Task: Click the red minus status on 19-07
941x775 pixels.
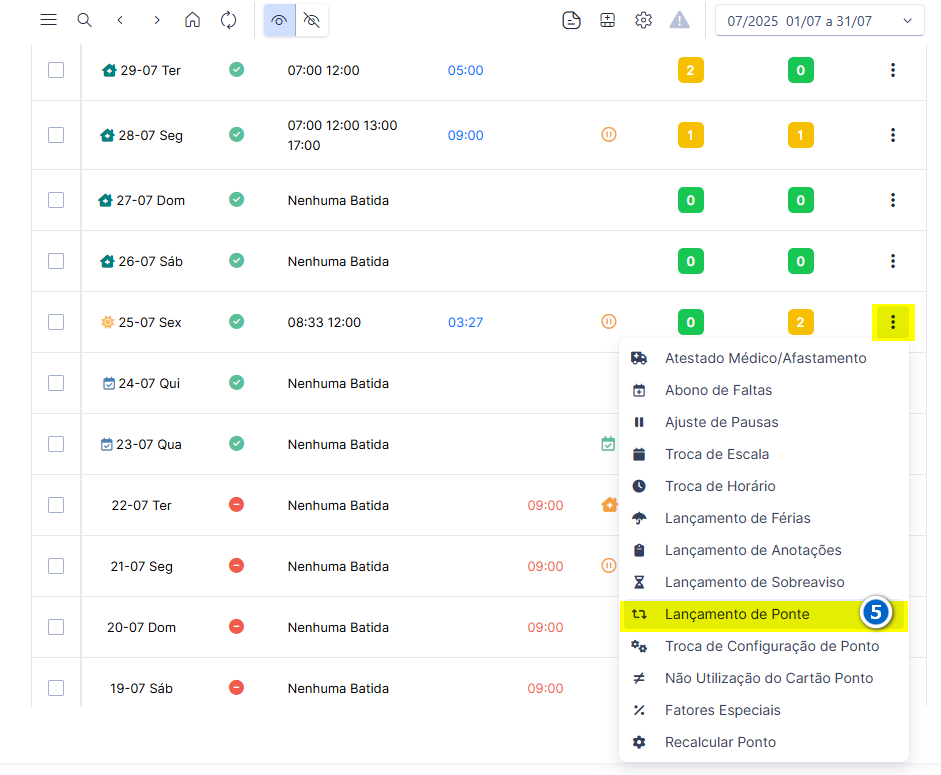Action: pyautogui.click(x=236, y=687)
